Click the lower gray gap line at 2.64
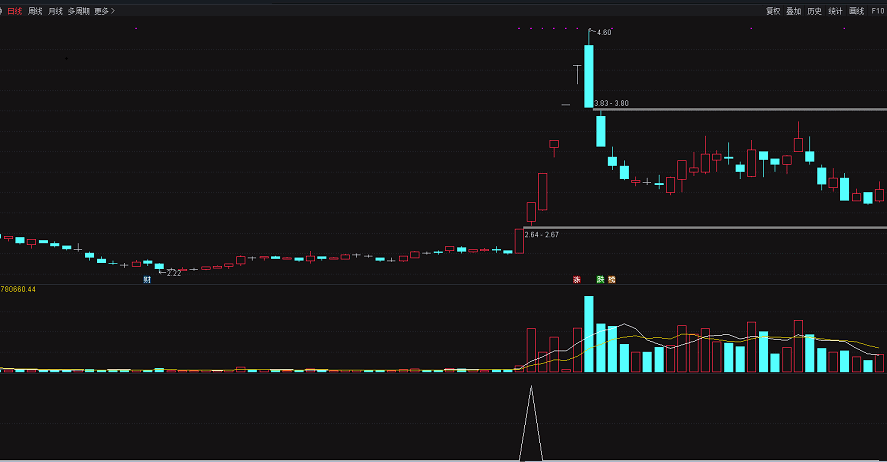The height and width of the screenshot is (462, 887). [x=705, y=228]
